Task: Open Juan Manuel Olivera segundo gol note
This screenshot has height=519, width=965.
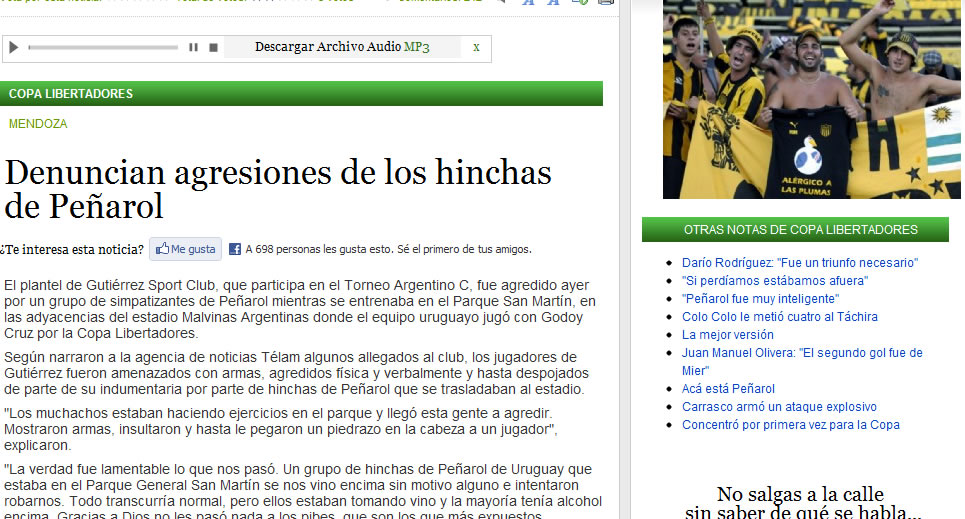Action: (801, 353)
